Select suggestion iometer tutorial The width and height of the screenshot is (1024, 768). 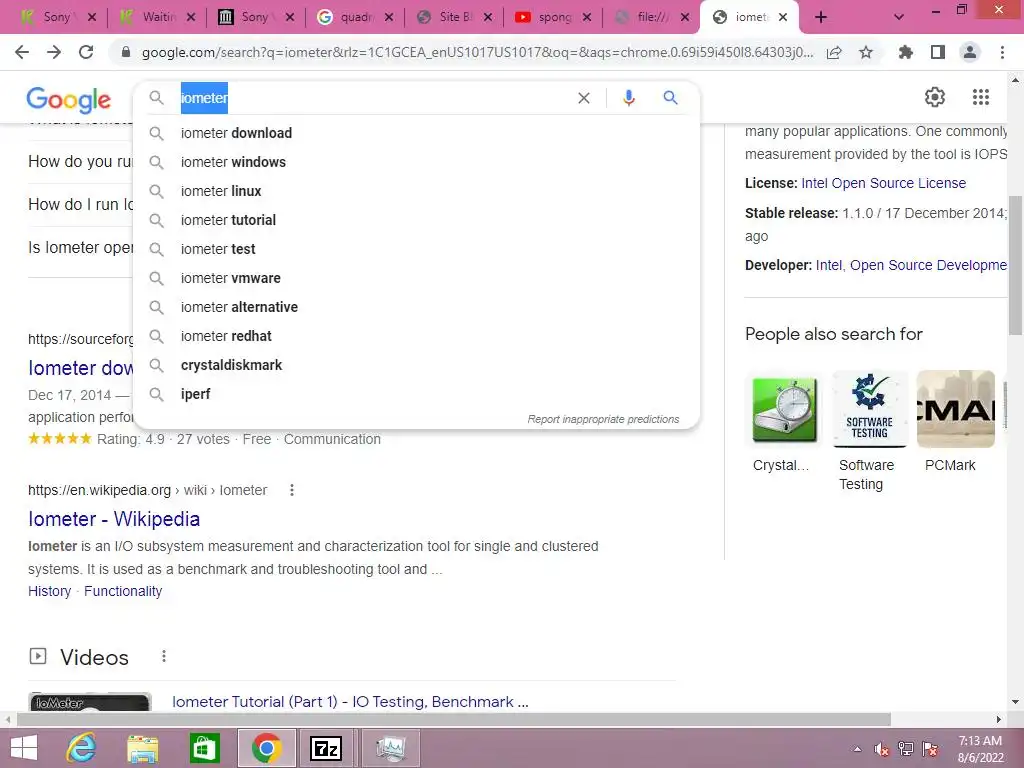417,220
